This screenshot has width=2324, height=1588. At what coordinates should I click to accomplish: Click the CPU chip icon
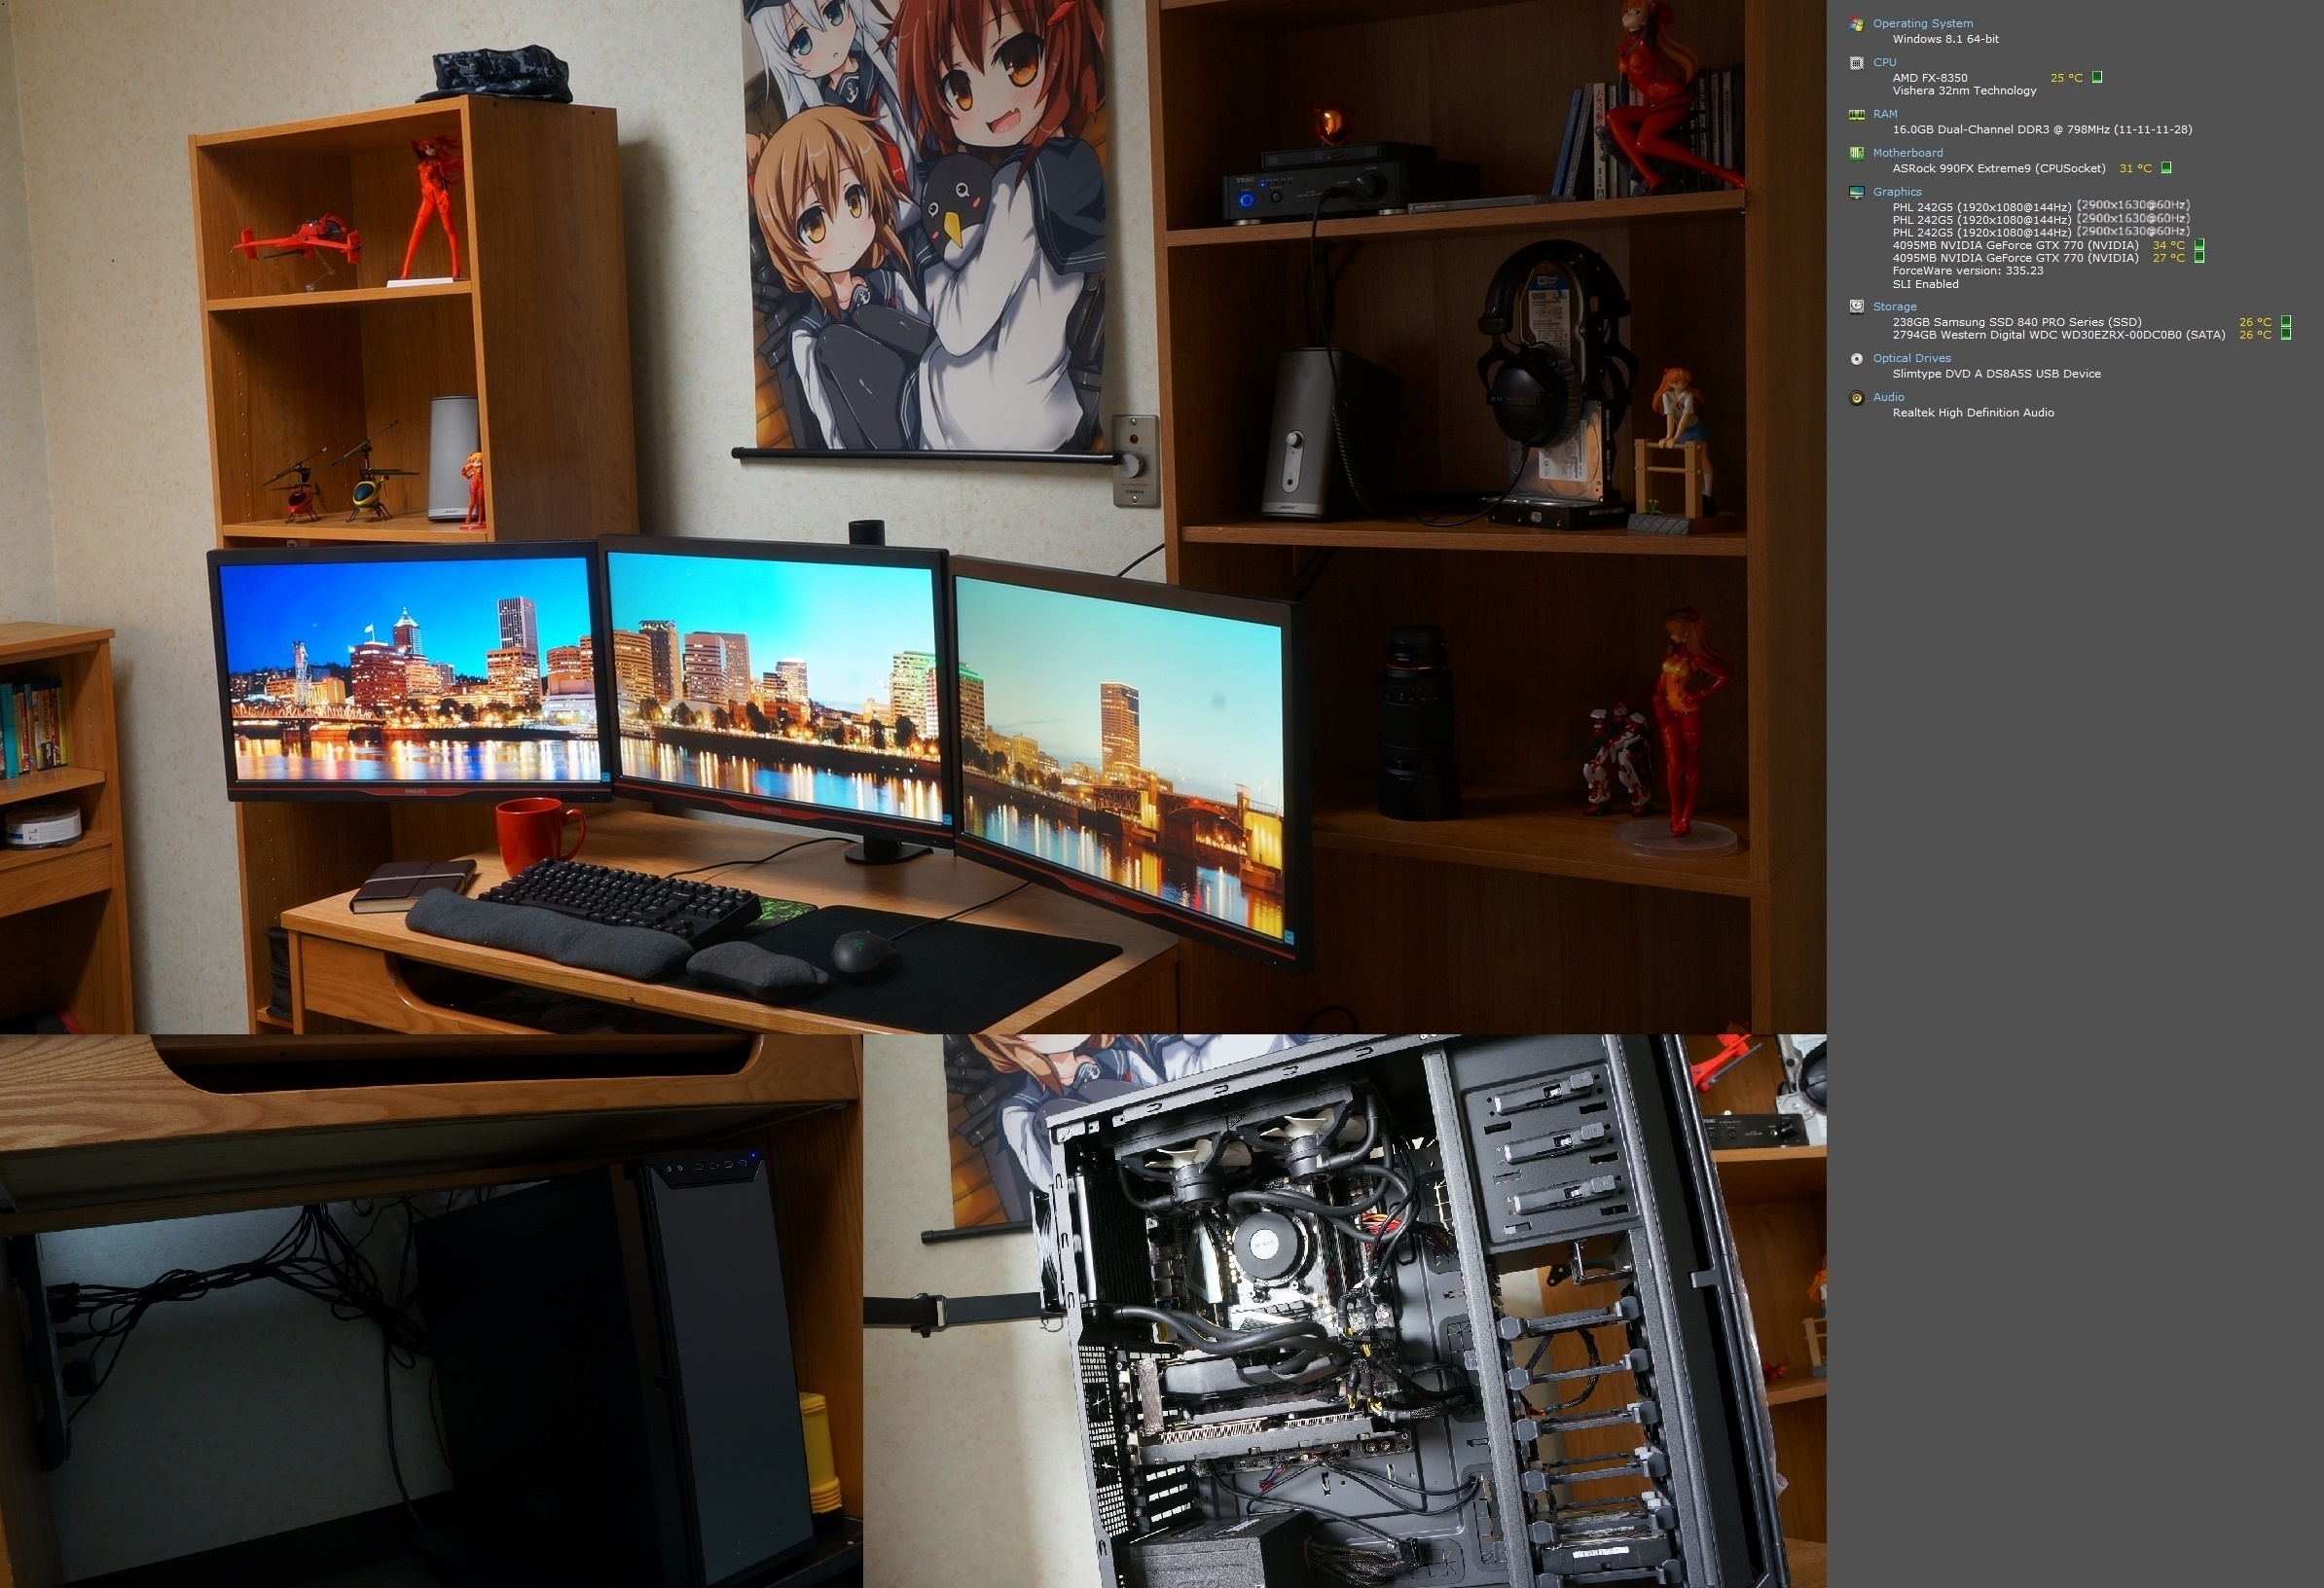(x=1857, y=63)
